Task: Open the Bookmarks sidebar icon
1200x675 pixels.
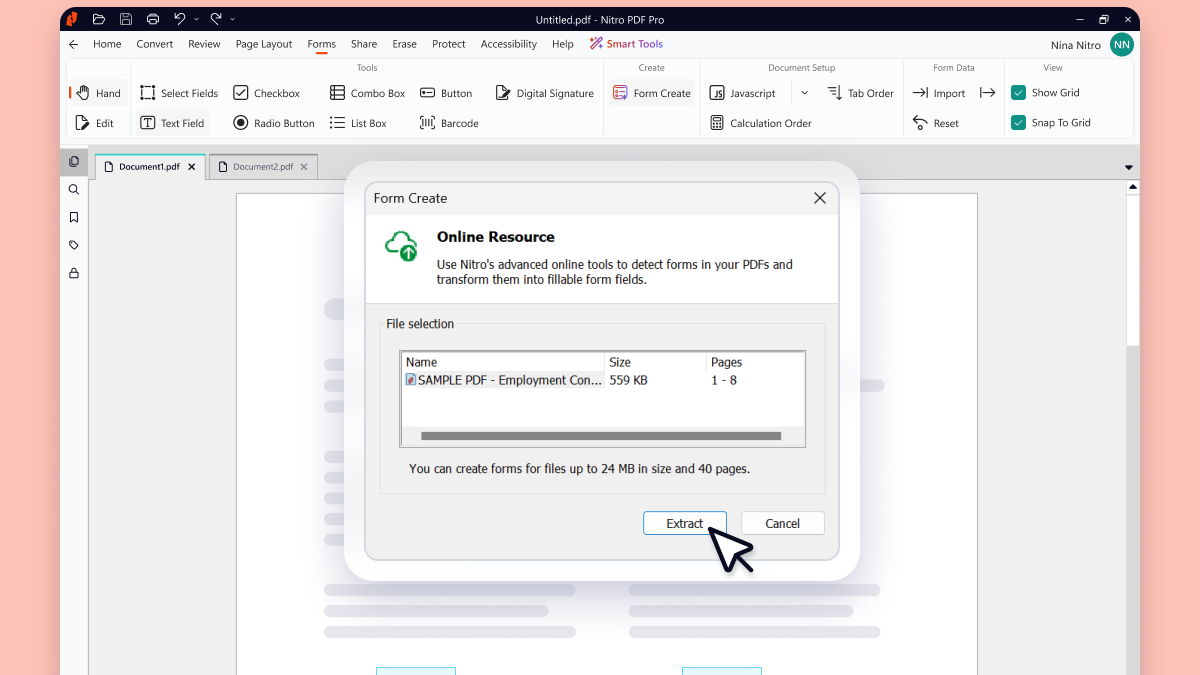Action: coord(74,217)
